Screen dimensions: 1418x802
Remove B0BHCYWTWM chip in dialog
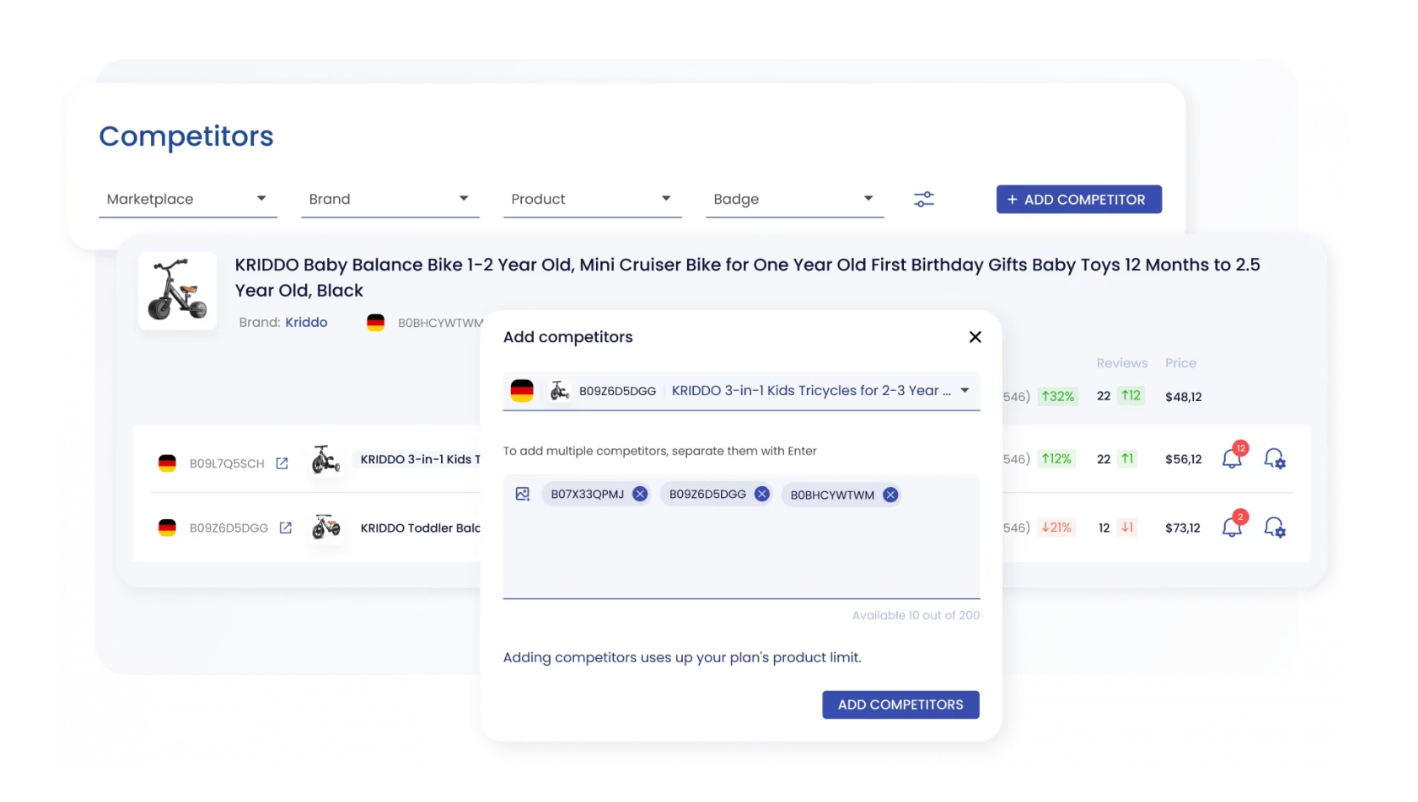pos(890,495)
